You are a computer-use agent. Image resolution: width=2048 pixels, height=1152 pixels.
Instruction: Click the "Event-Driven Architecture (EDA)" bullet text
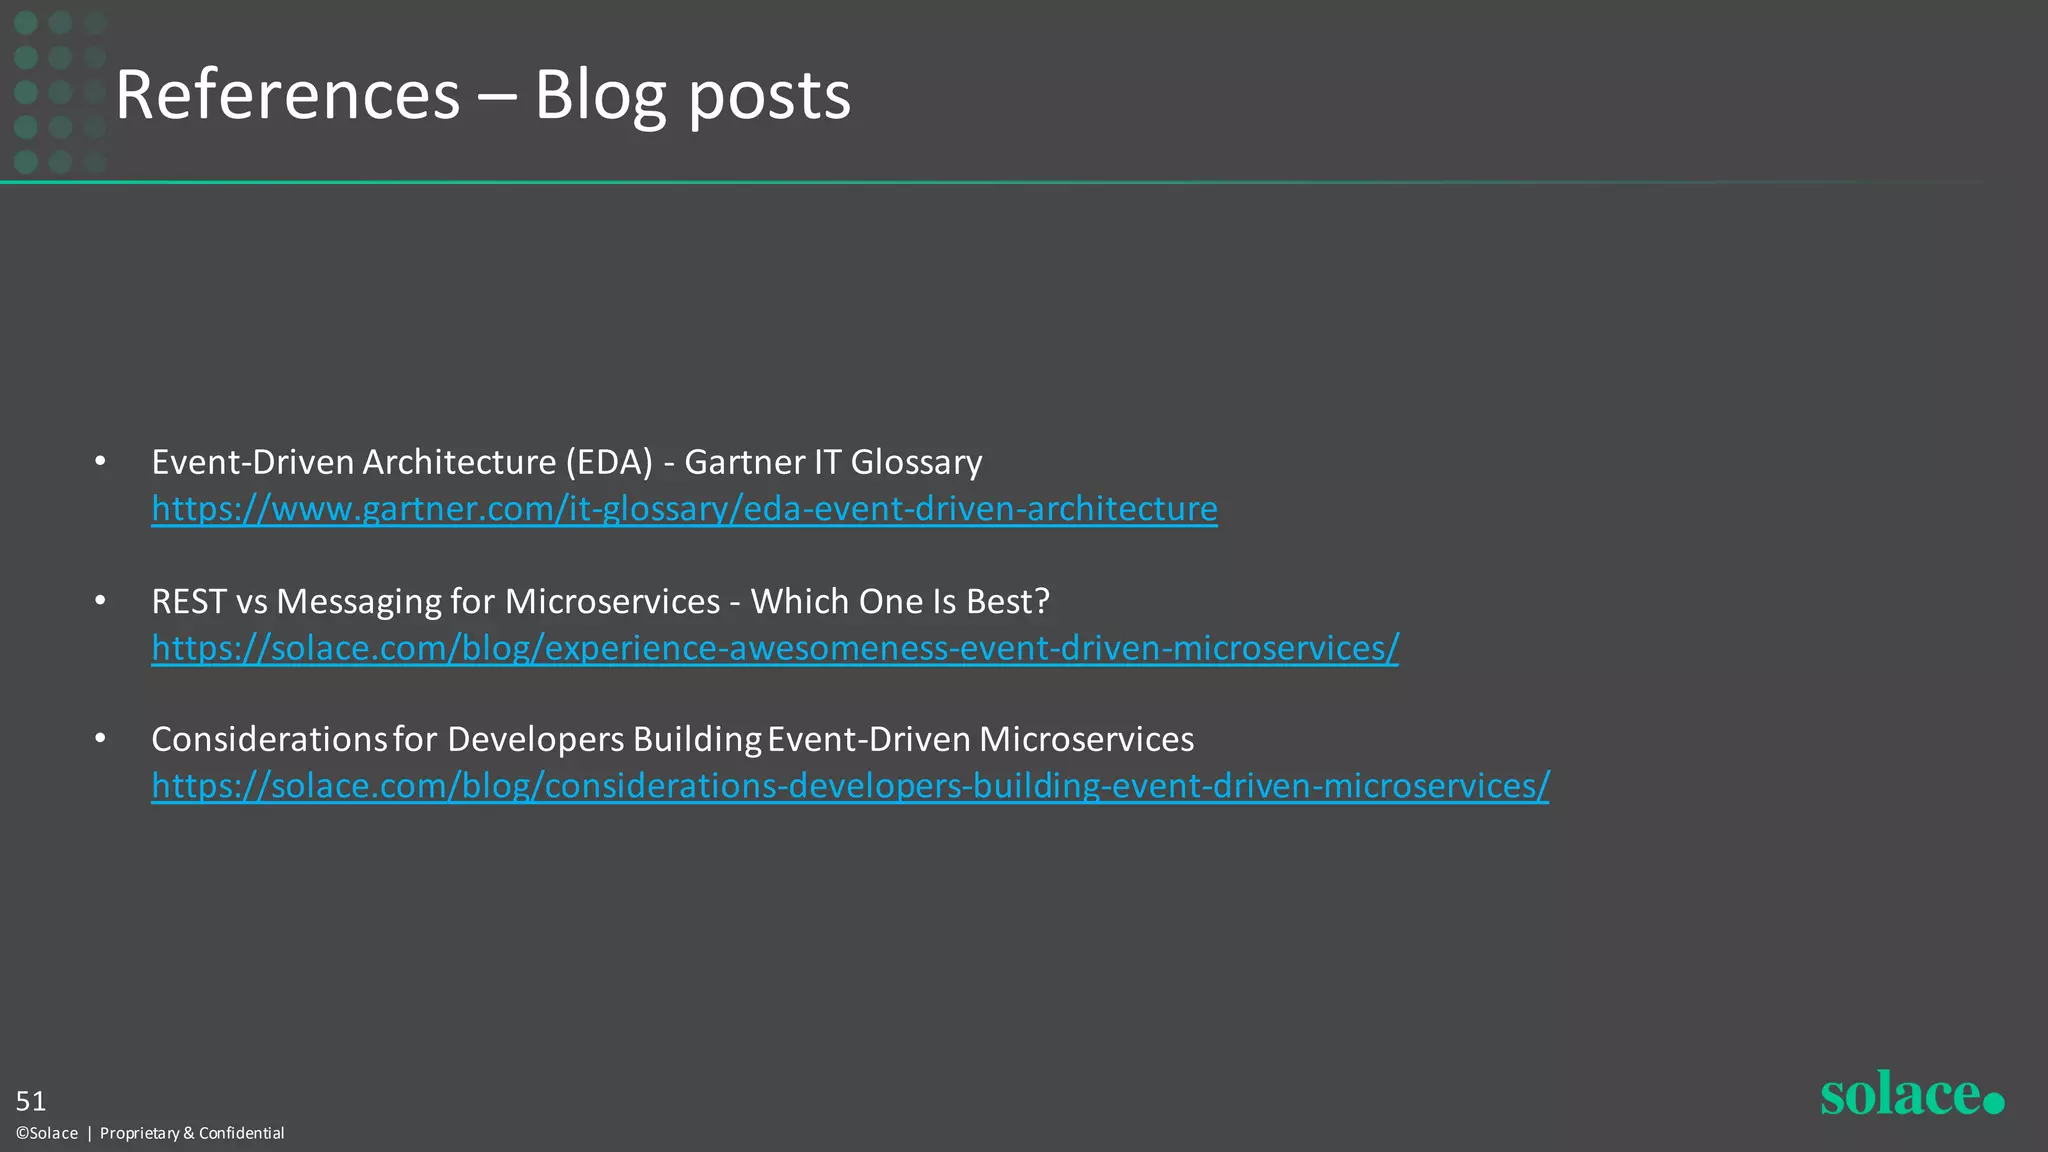(x=401, y=462)
